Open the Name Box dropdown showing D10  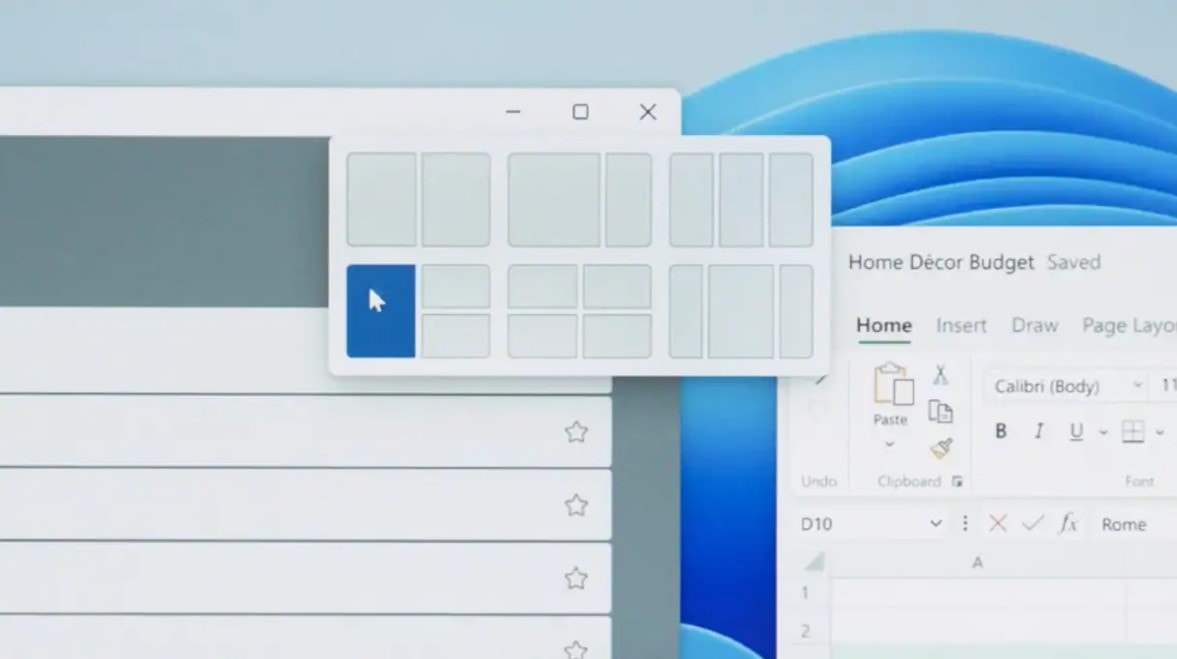point(937,523)
